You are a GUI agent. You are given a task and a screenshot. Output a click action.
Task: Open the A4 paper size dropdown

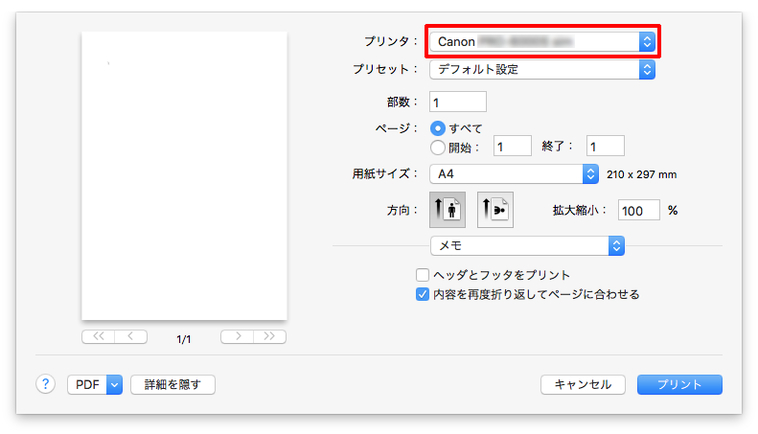coord(513,174)
